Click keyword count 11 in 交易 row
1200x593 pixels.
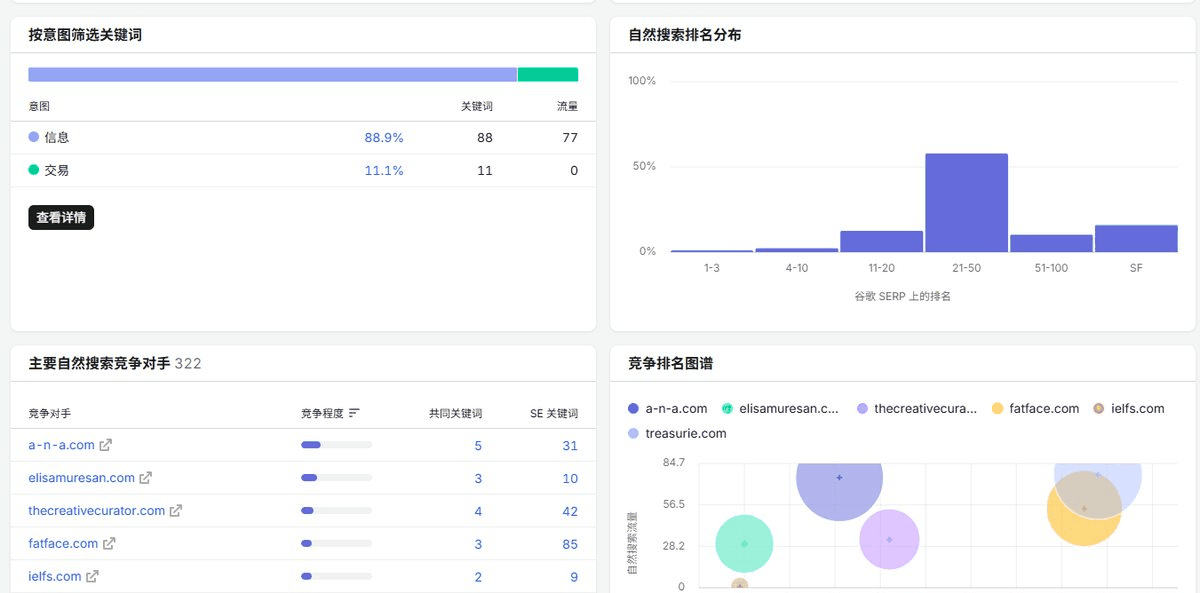coord(484,171)
